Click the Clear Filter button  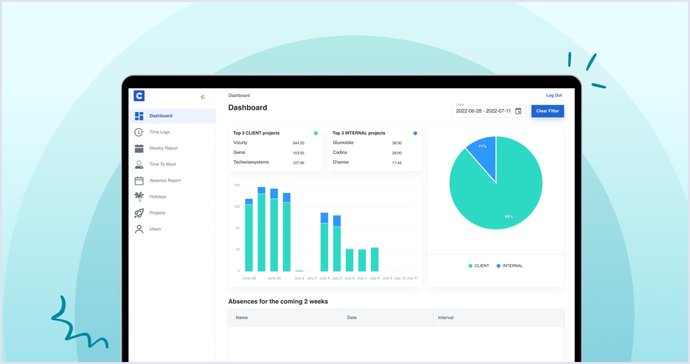point(547,111)
